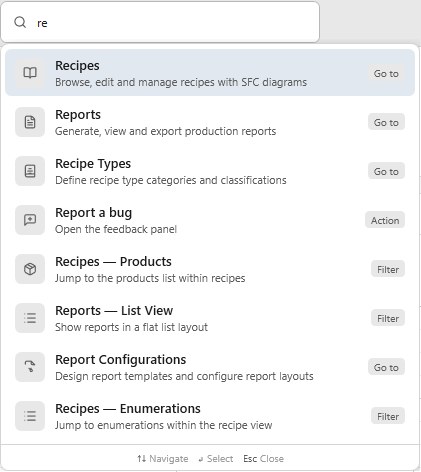Pick the Recipes — Products result

(210, 269)
